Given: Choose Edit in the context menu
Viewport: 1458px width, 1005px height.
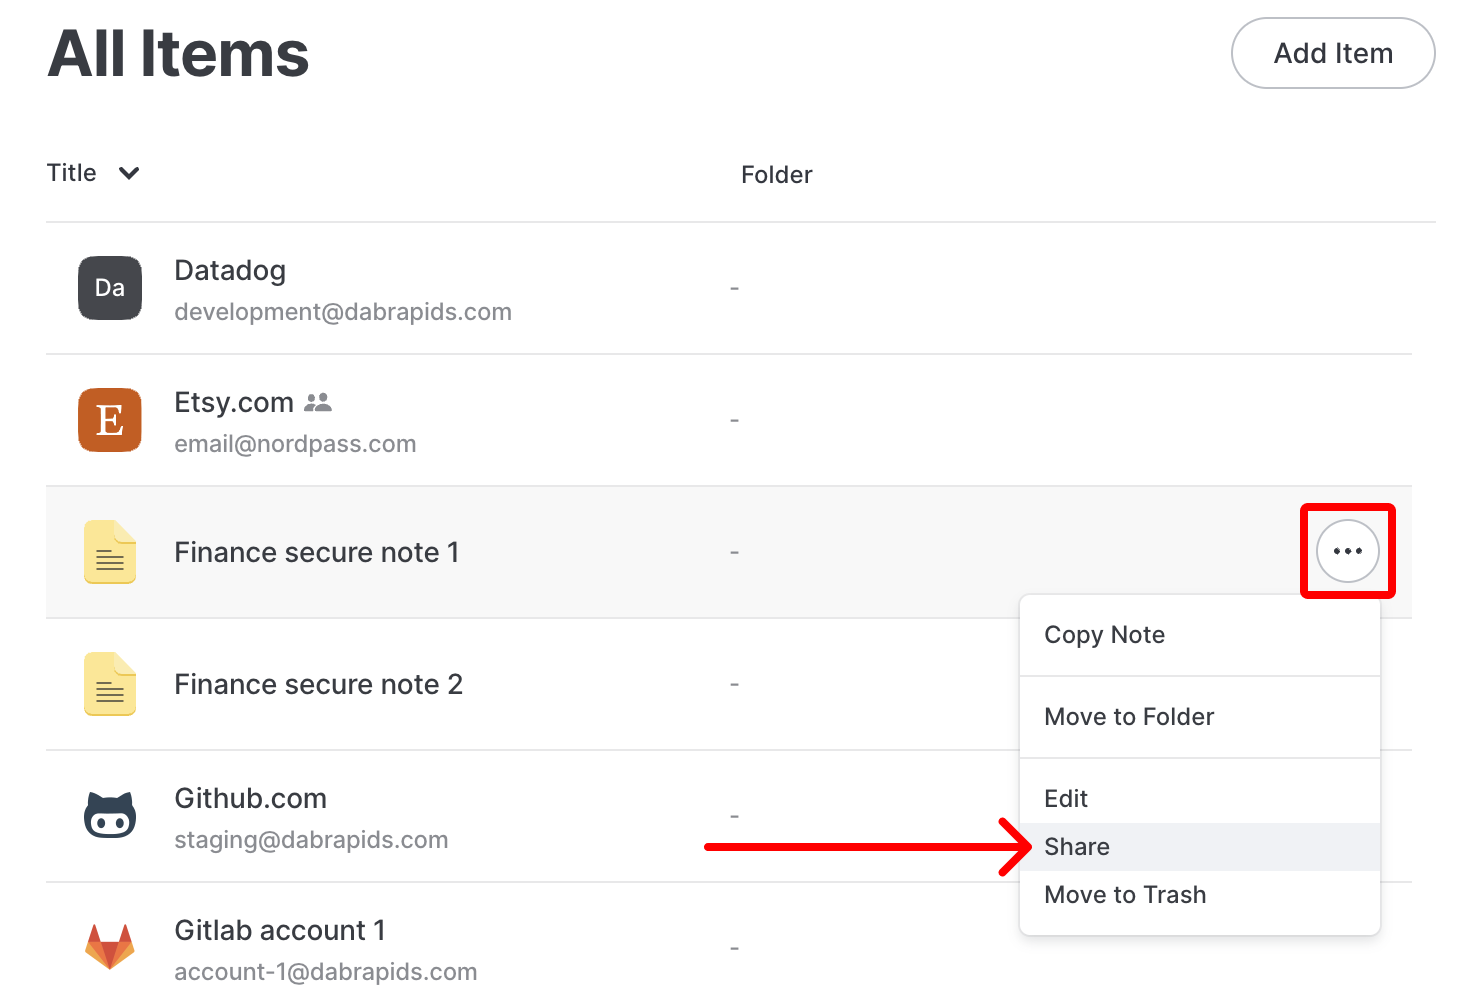Looking at the screenshot, I should [1066, 798].
